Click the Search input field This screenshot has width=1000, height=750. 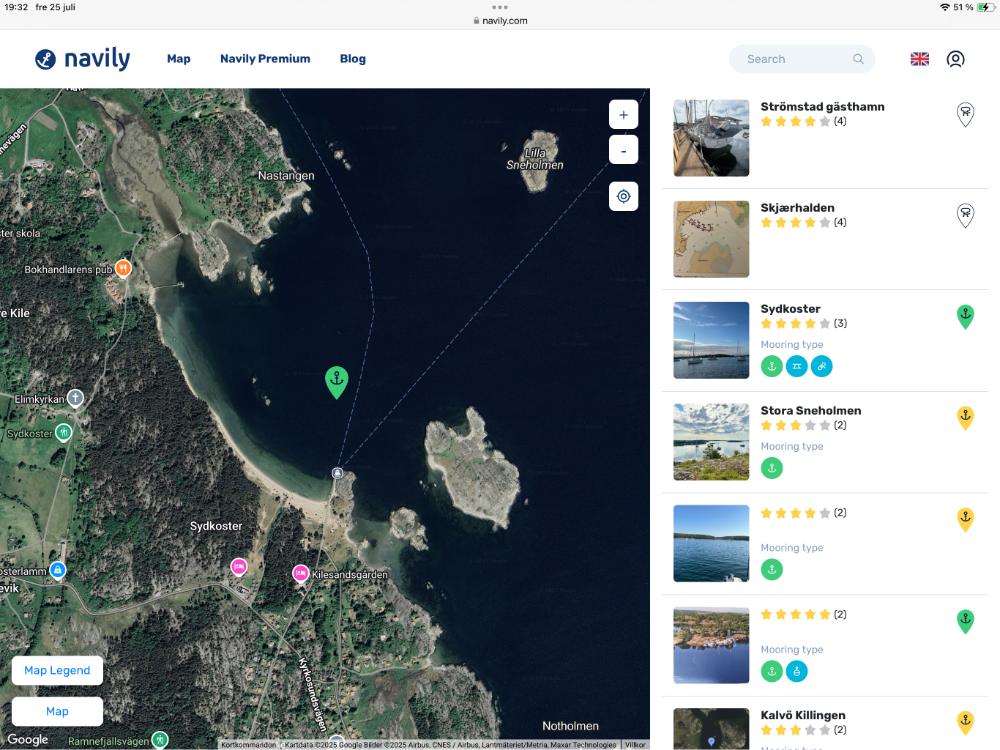click(802, 59)
